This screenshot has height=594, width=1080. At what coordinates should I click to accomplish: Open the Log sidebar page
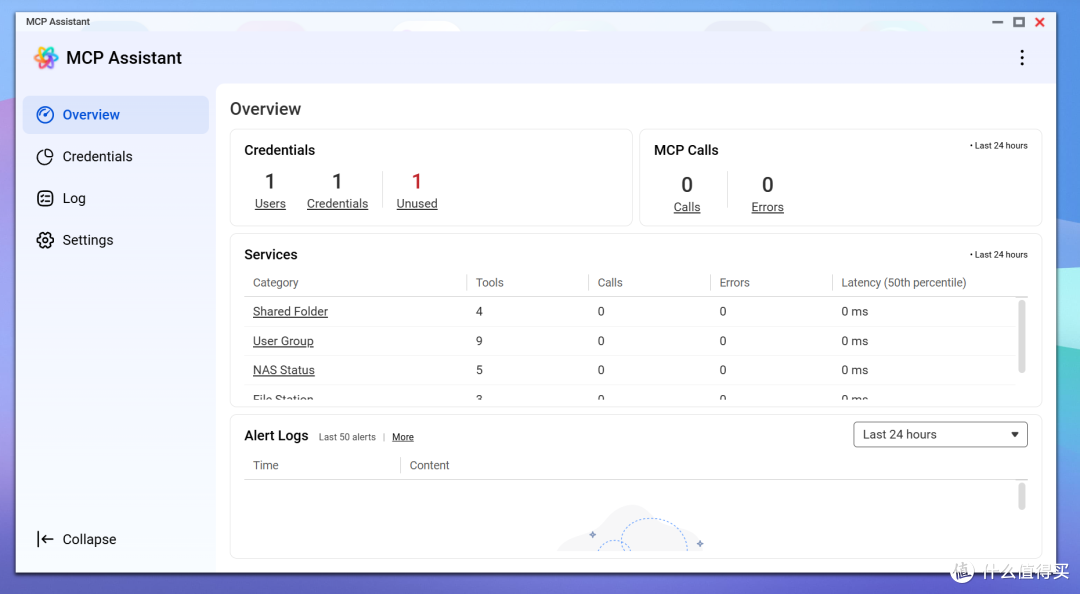point(116,198)
